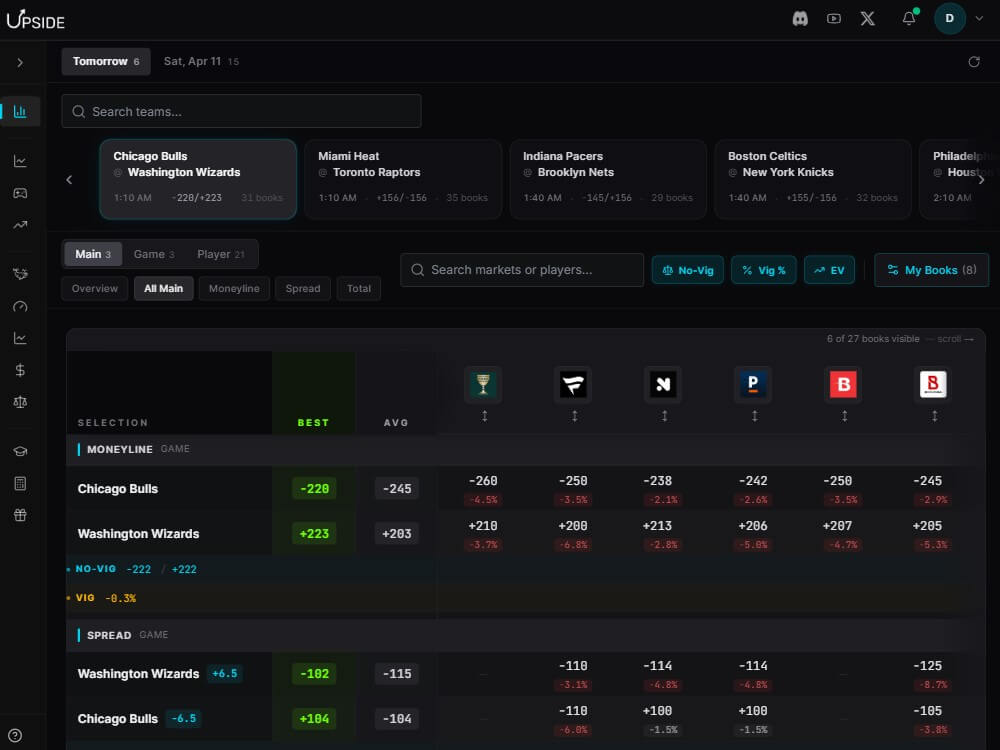
Task: Refresh the odds with the refresh icon
Action: 975,61
